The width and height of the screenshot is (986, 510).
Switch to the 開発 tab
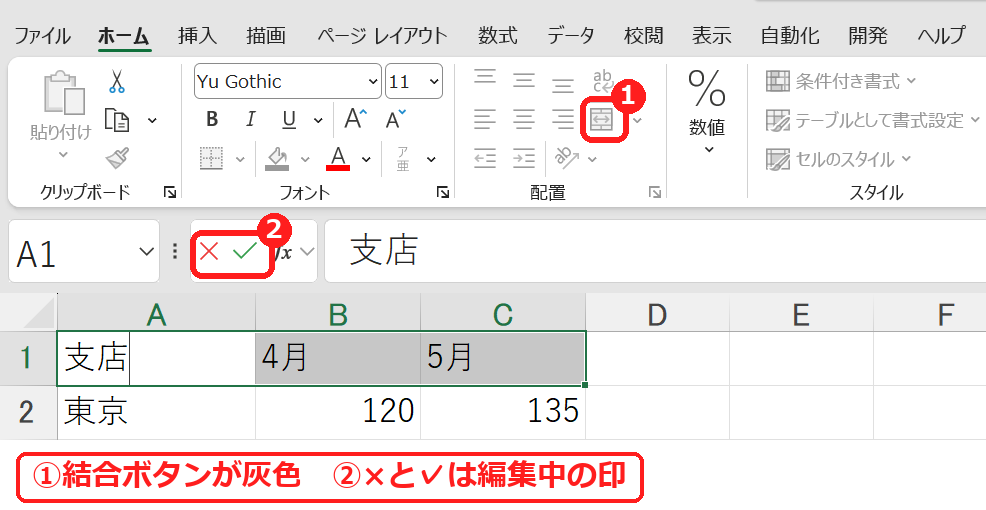tap(868, 36)
